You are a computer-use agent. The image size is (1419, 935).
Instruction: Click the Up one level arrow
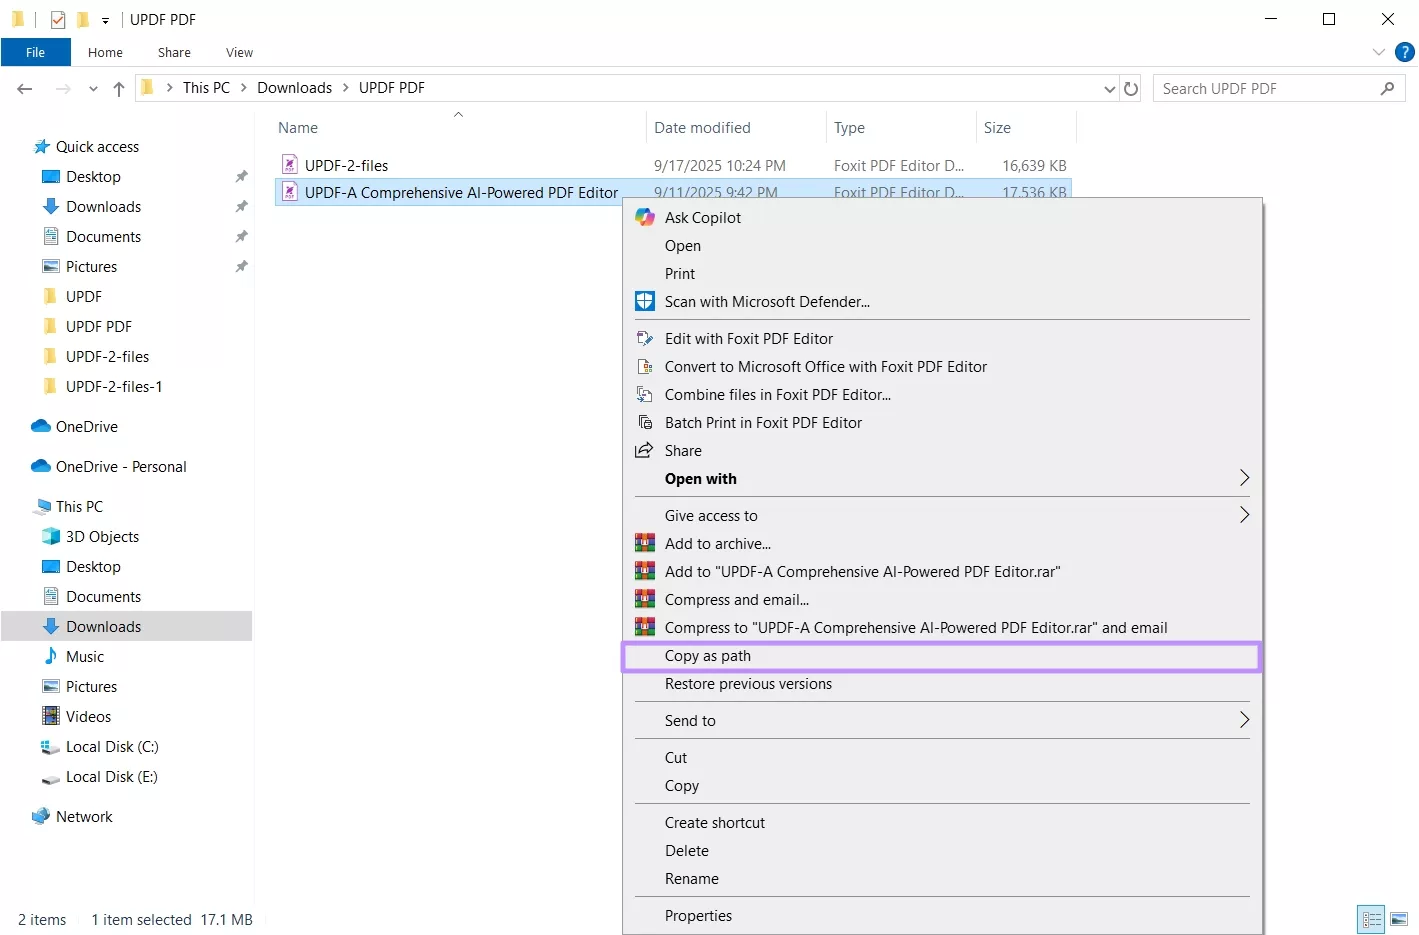119,89
